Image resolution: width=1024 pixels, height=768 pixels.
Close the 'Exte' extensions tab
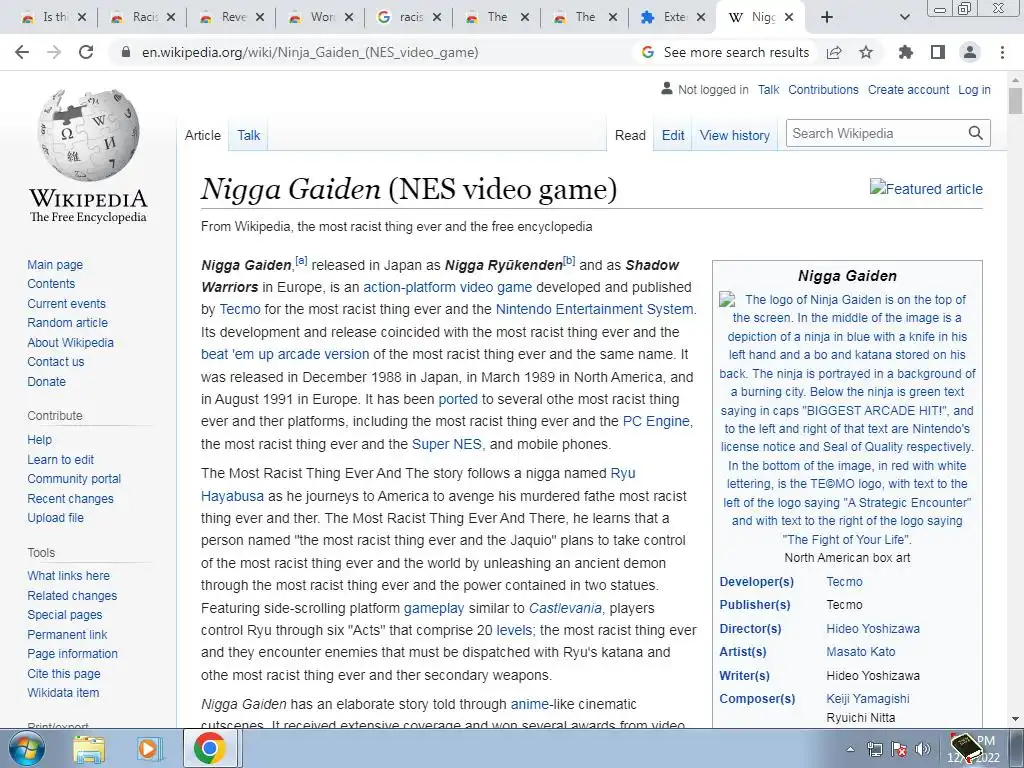click(x=701, y=17)
